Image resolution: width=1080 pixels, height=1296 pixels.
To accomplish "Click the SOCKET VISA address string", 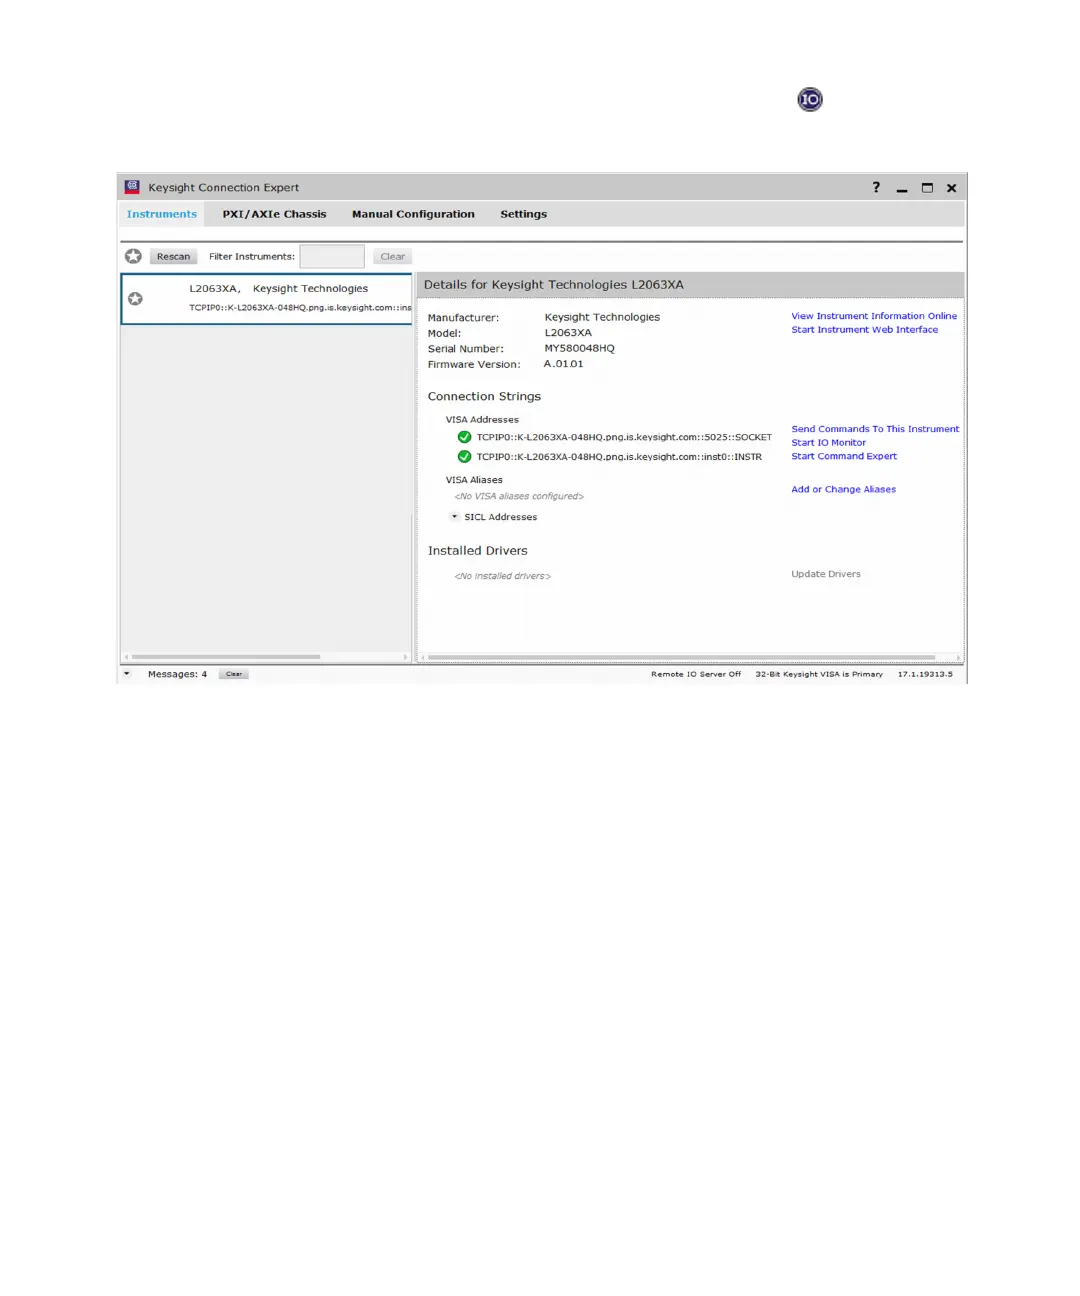I will (624, 437).
